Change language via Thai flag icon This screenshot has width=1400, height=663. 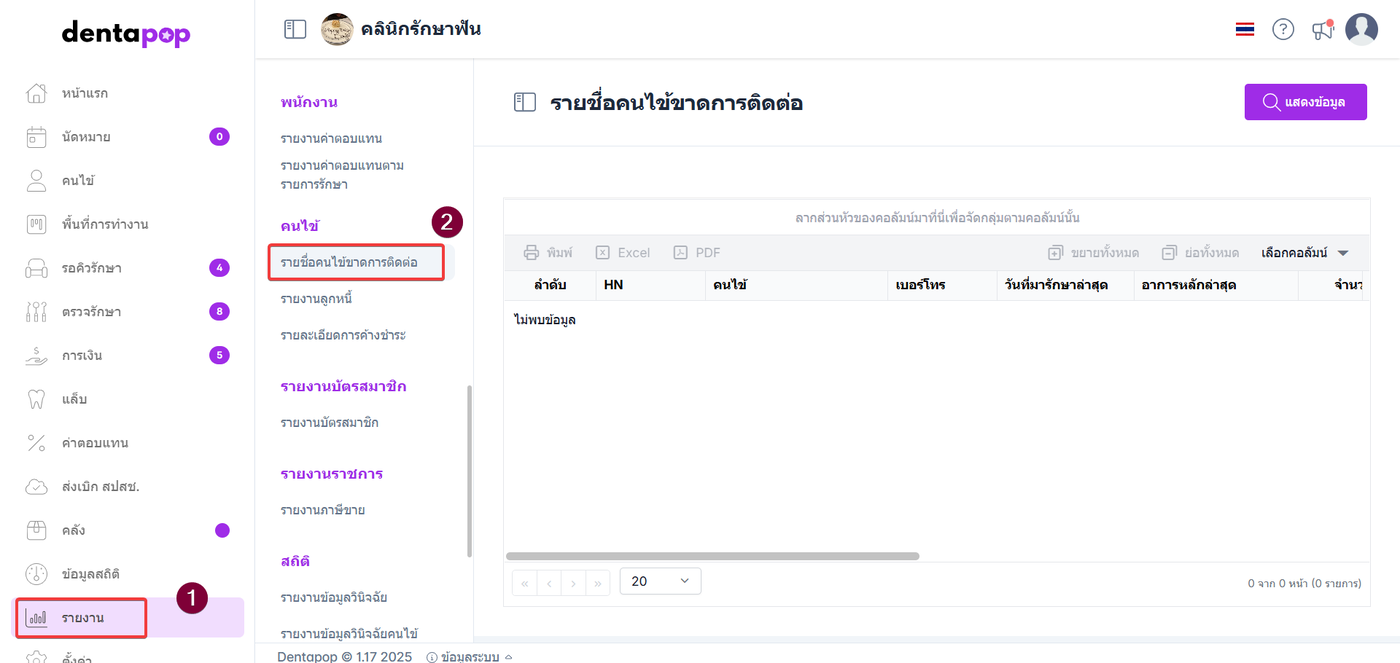click(1245, 29)
